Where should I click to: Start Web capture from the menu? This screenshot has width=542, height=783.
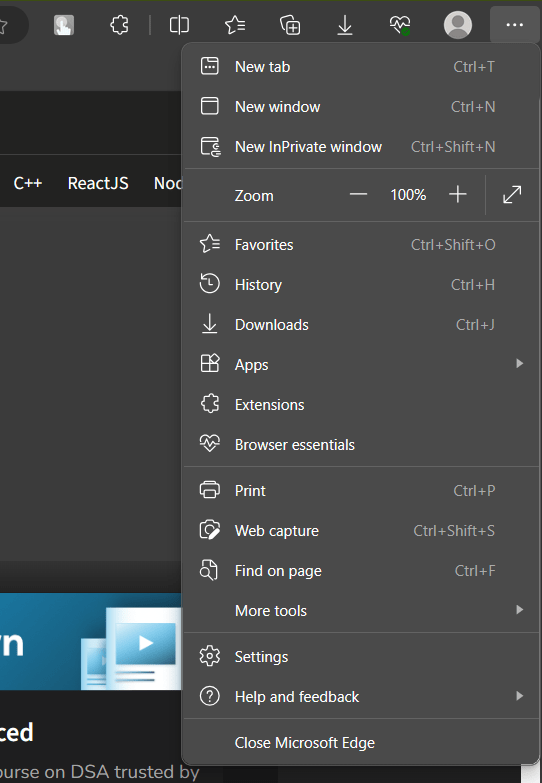(361, 530)
